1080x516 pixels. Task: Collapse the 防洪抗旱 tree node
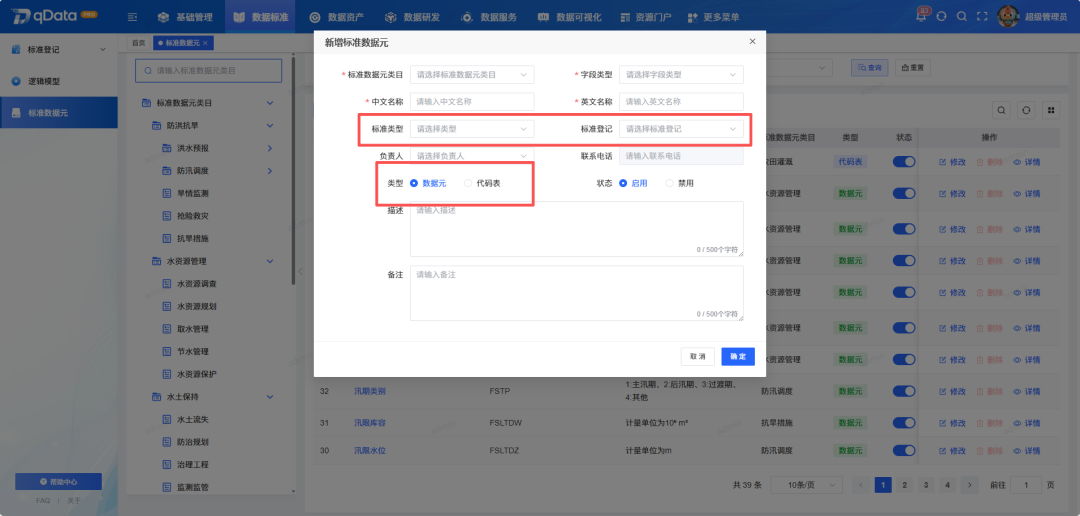point(269,126)
